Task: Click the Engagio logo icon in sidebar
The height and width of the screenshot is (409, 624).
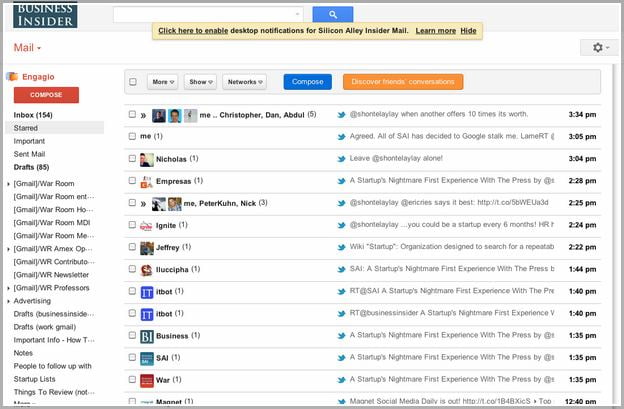Action: coord(12,76)
